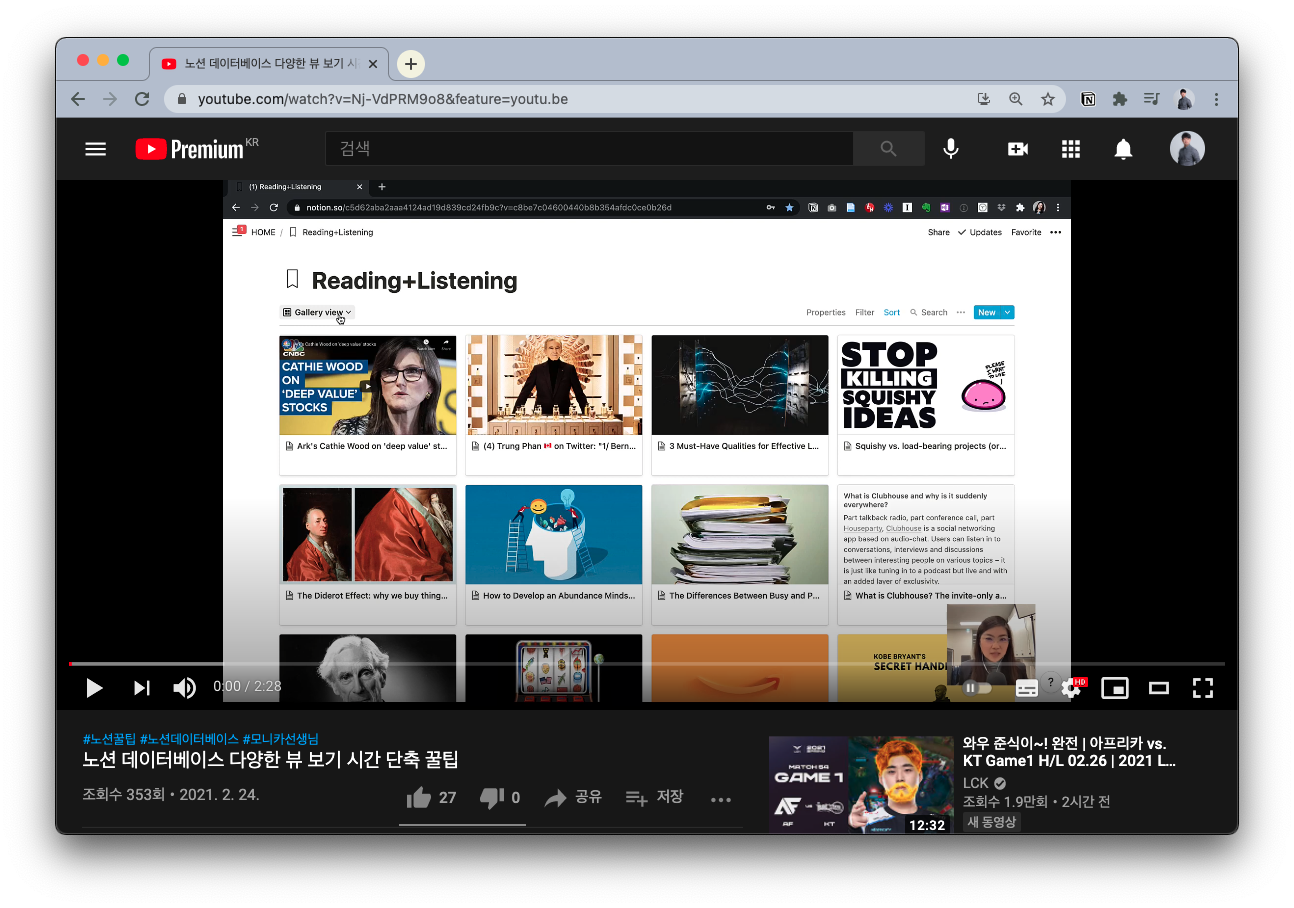This screenshot has width=1294, height=908.
Task: Open a new Chrome tab
Action: (411, 64)
